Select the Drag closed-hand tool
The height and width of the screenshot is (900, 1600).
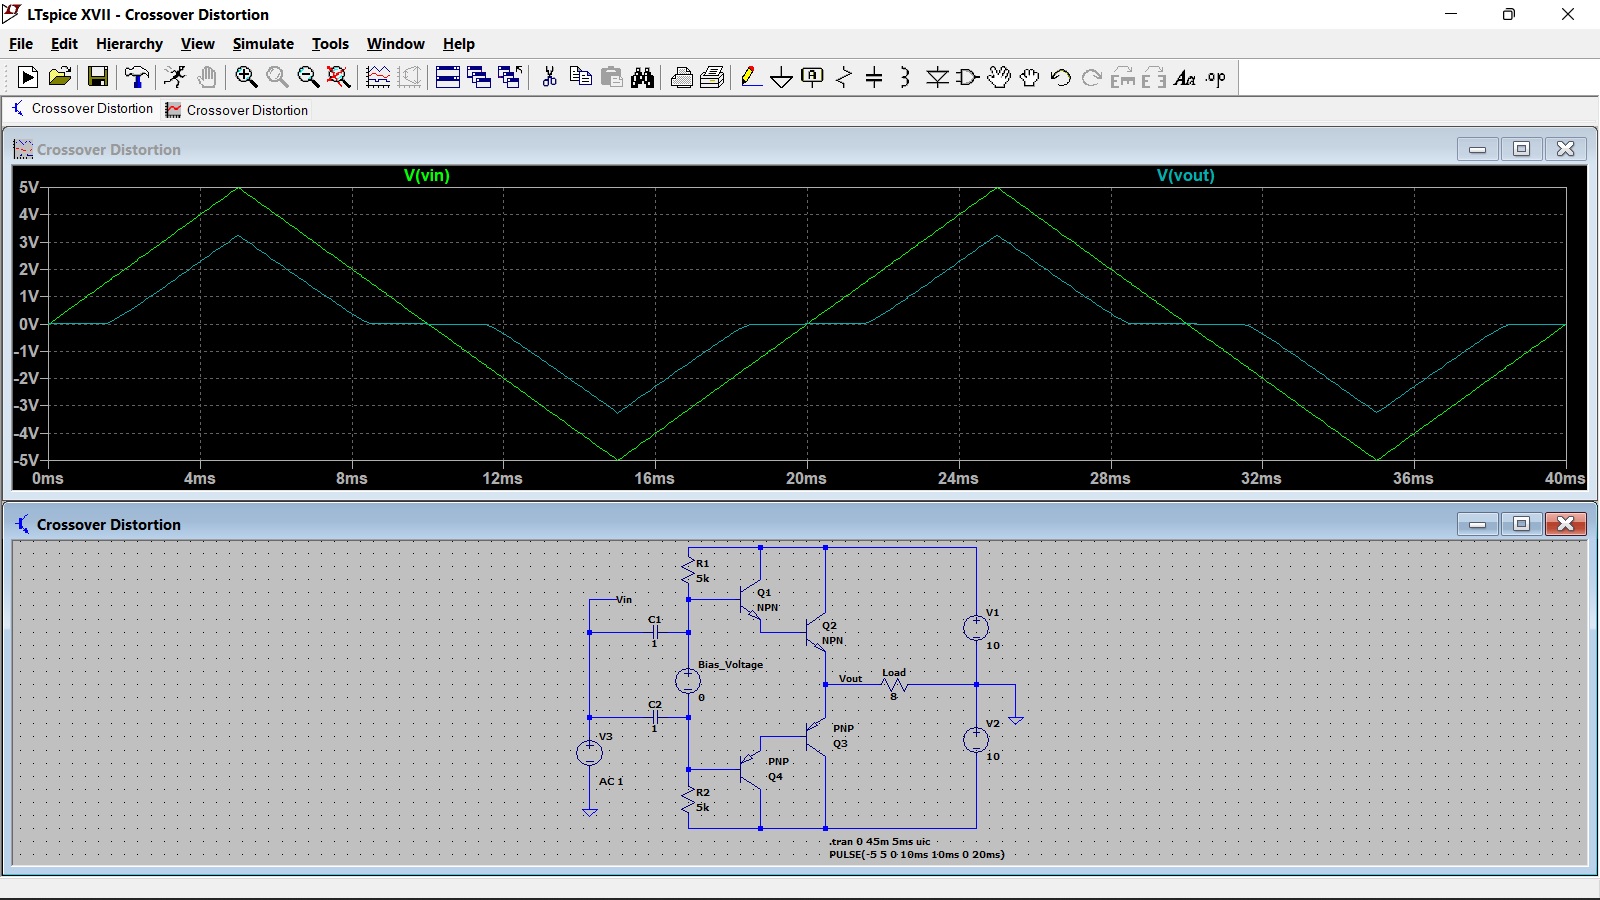coord(1030,77)
